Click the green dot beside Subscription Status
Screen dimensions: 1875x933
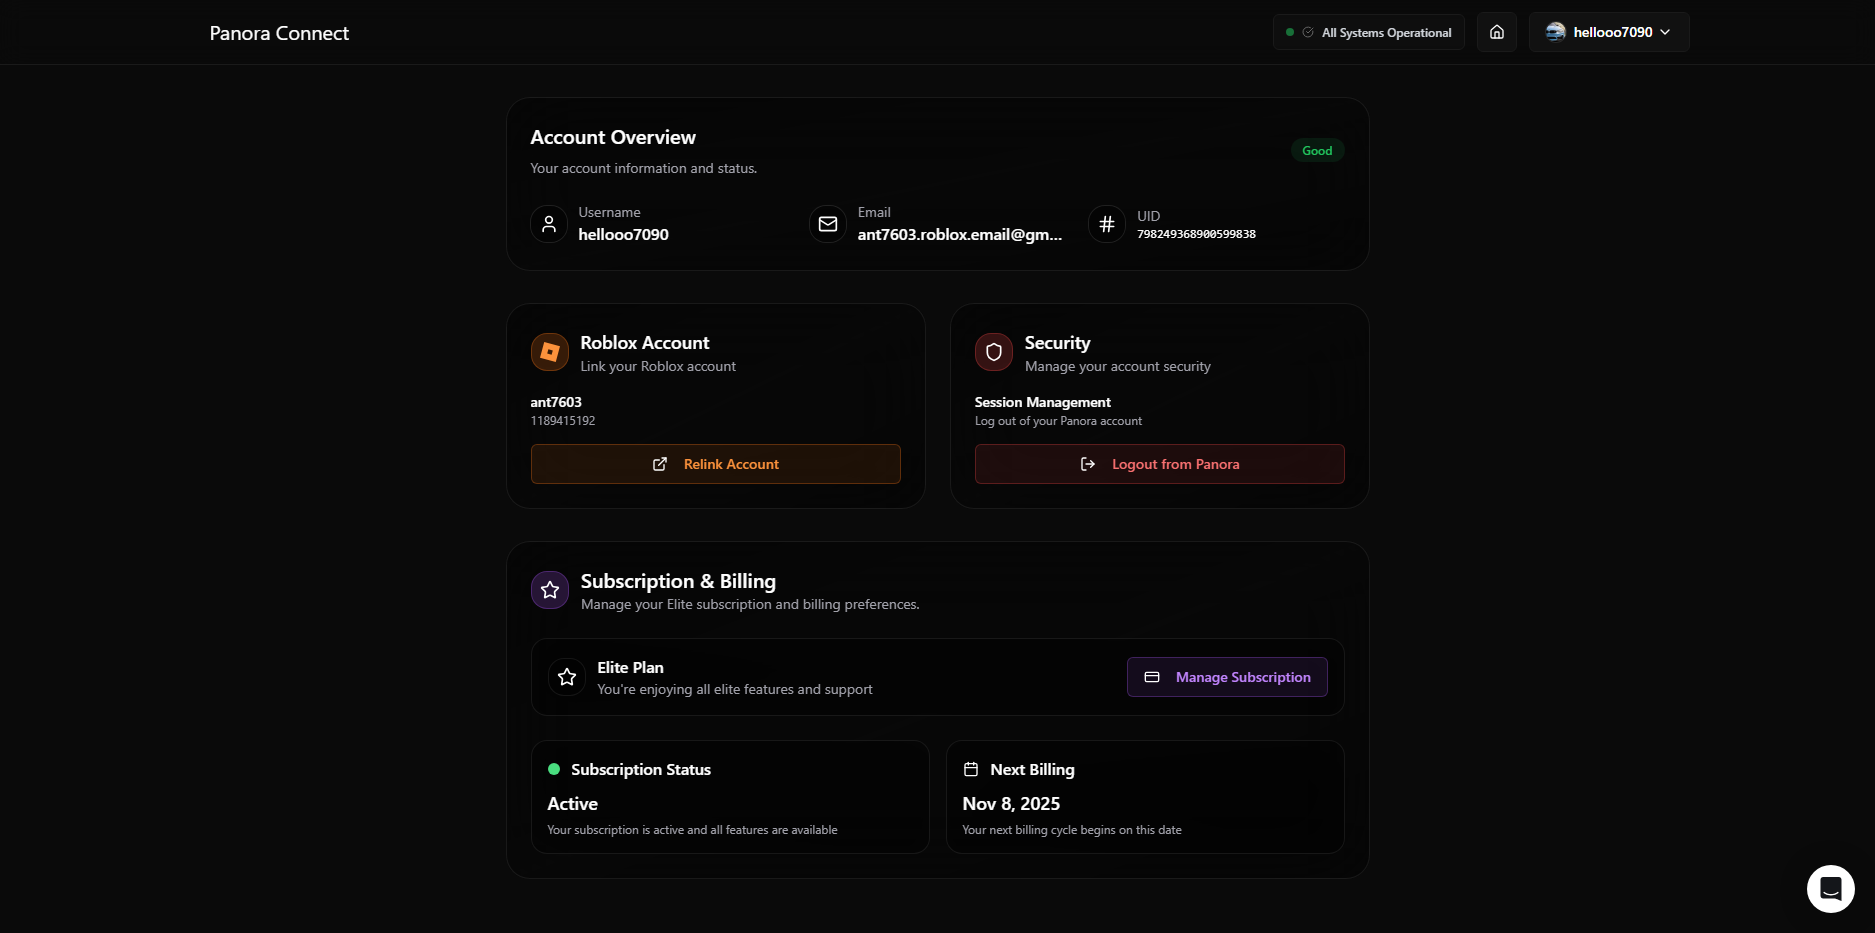(553, 769)
